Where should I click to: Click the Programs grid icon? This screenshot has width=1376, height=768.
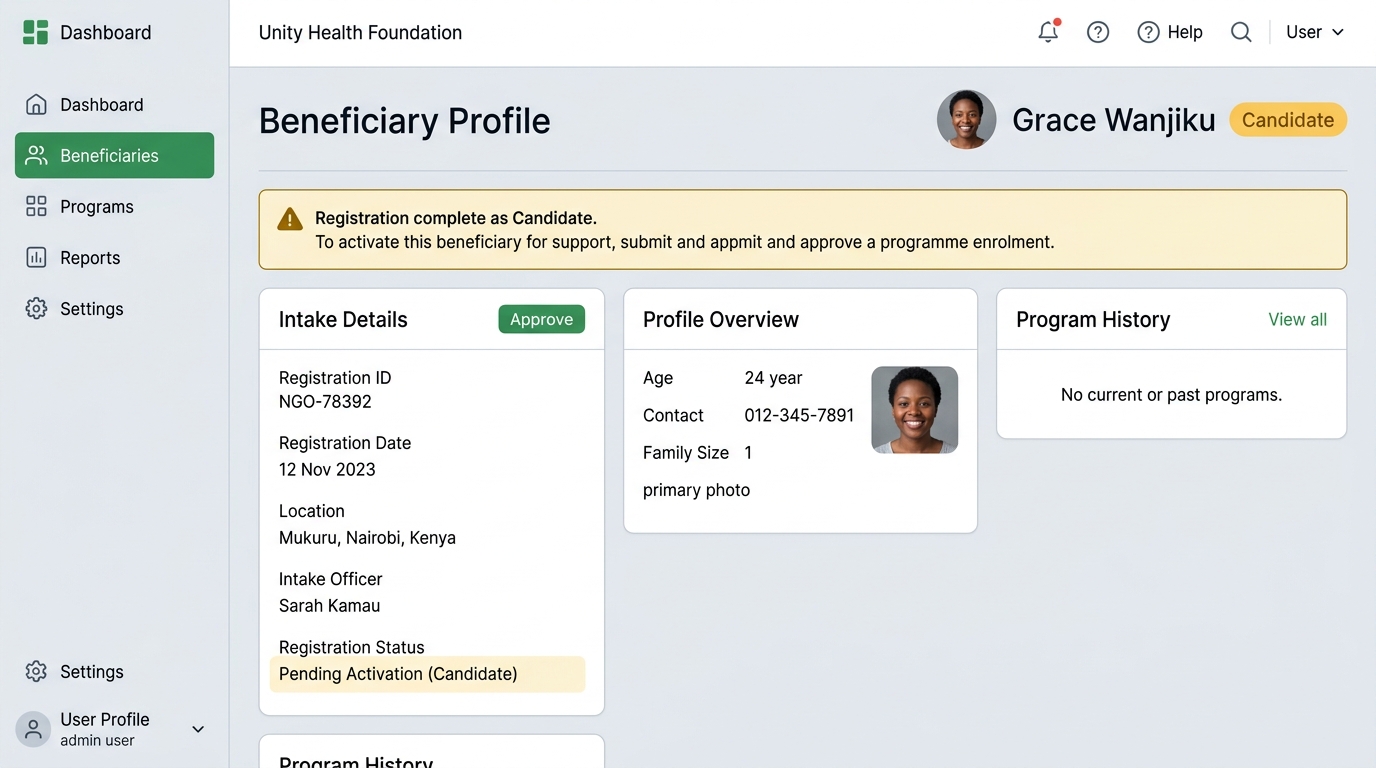coord(36,207)
